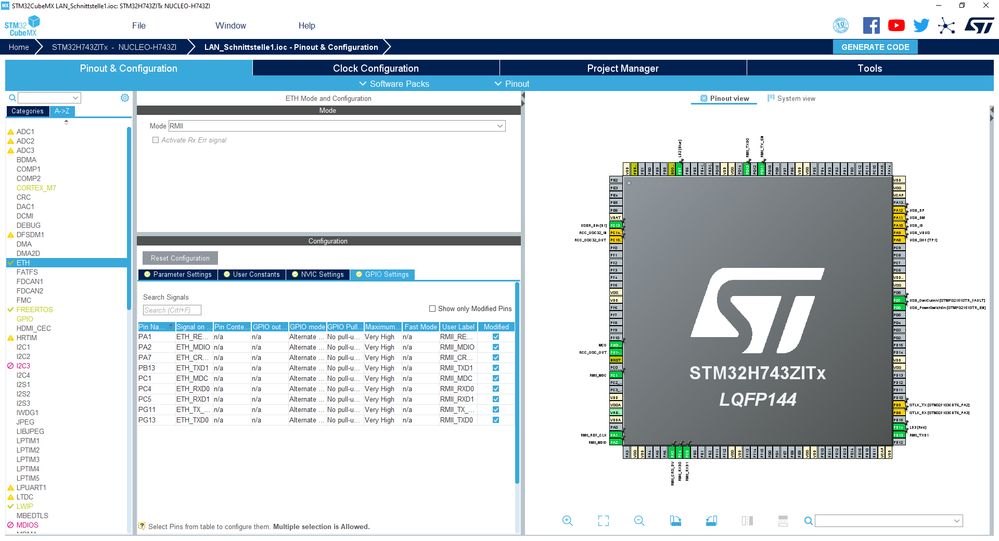Open the Window menu
This screenshot has height=541, width=999.
point(231,25)
